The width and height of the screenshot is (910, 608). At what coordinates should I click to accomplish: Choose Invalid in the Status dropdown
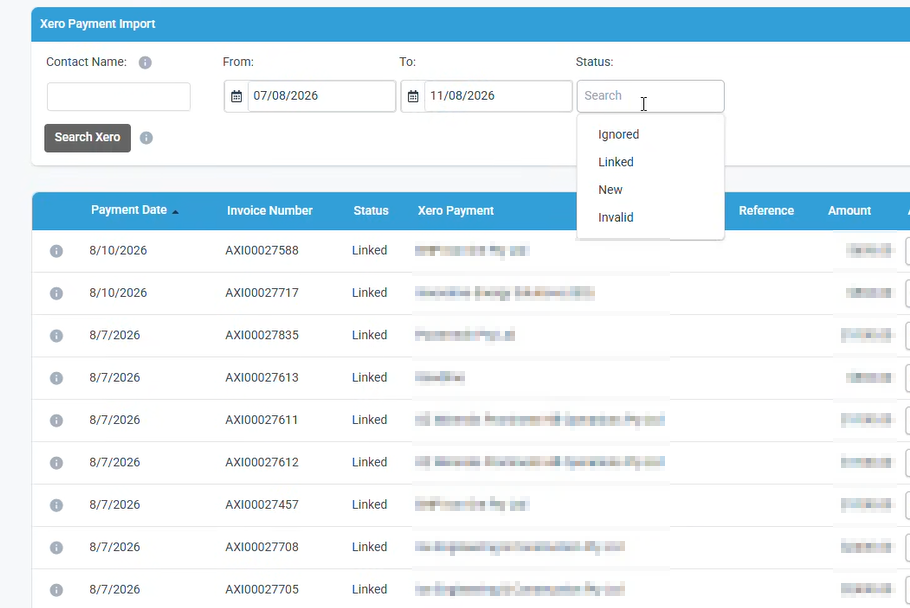point(616,218)
